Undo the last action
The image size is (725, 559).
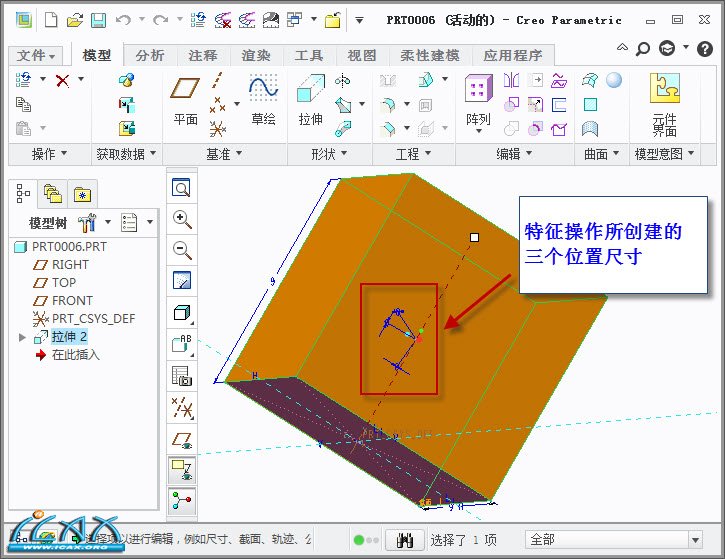123,20
